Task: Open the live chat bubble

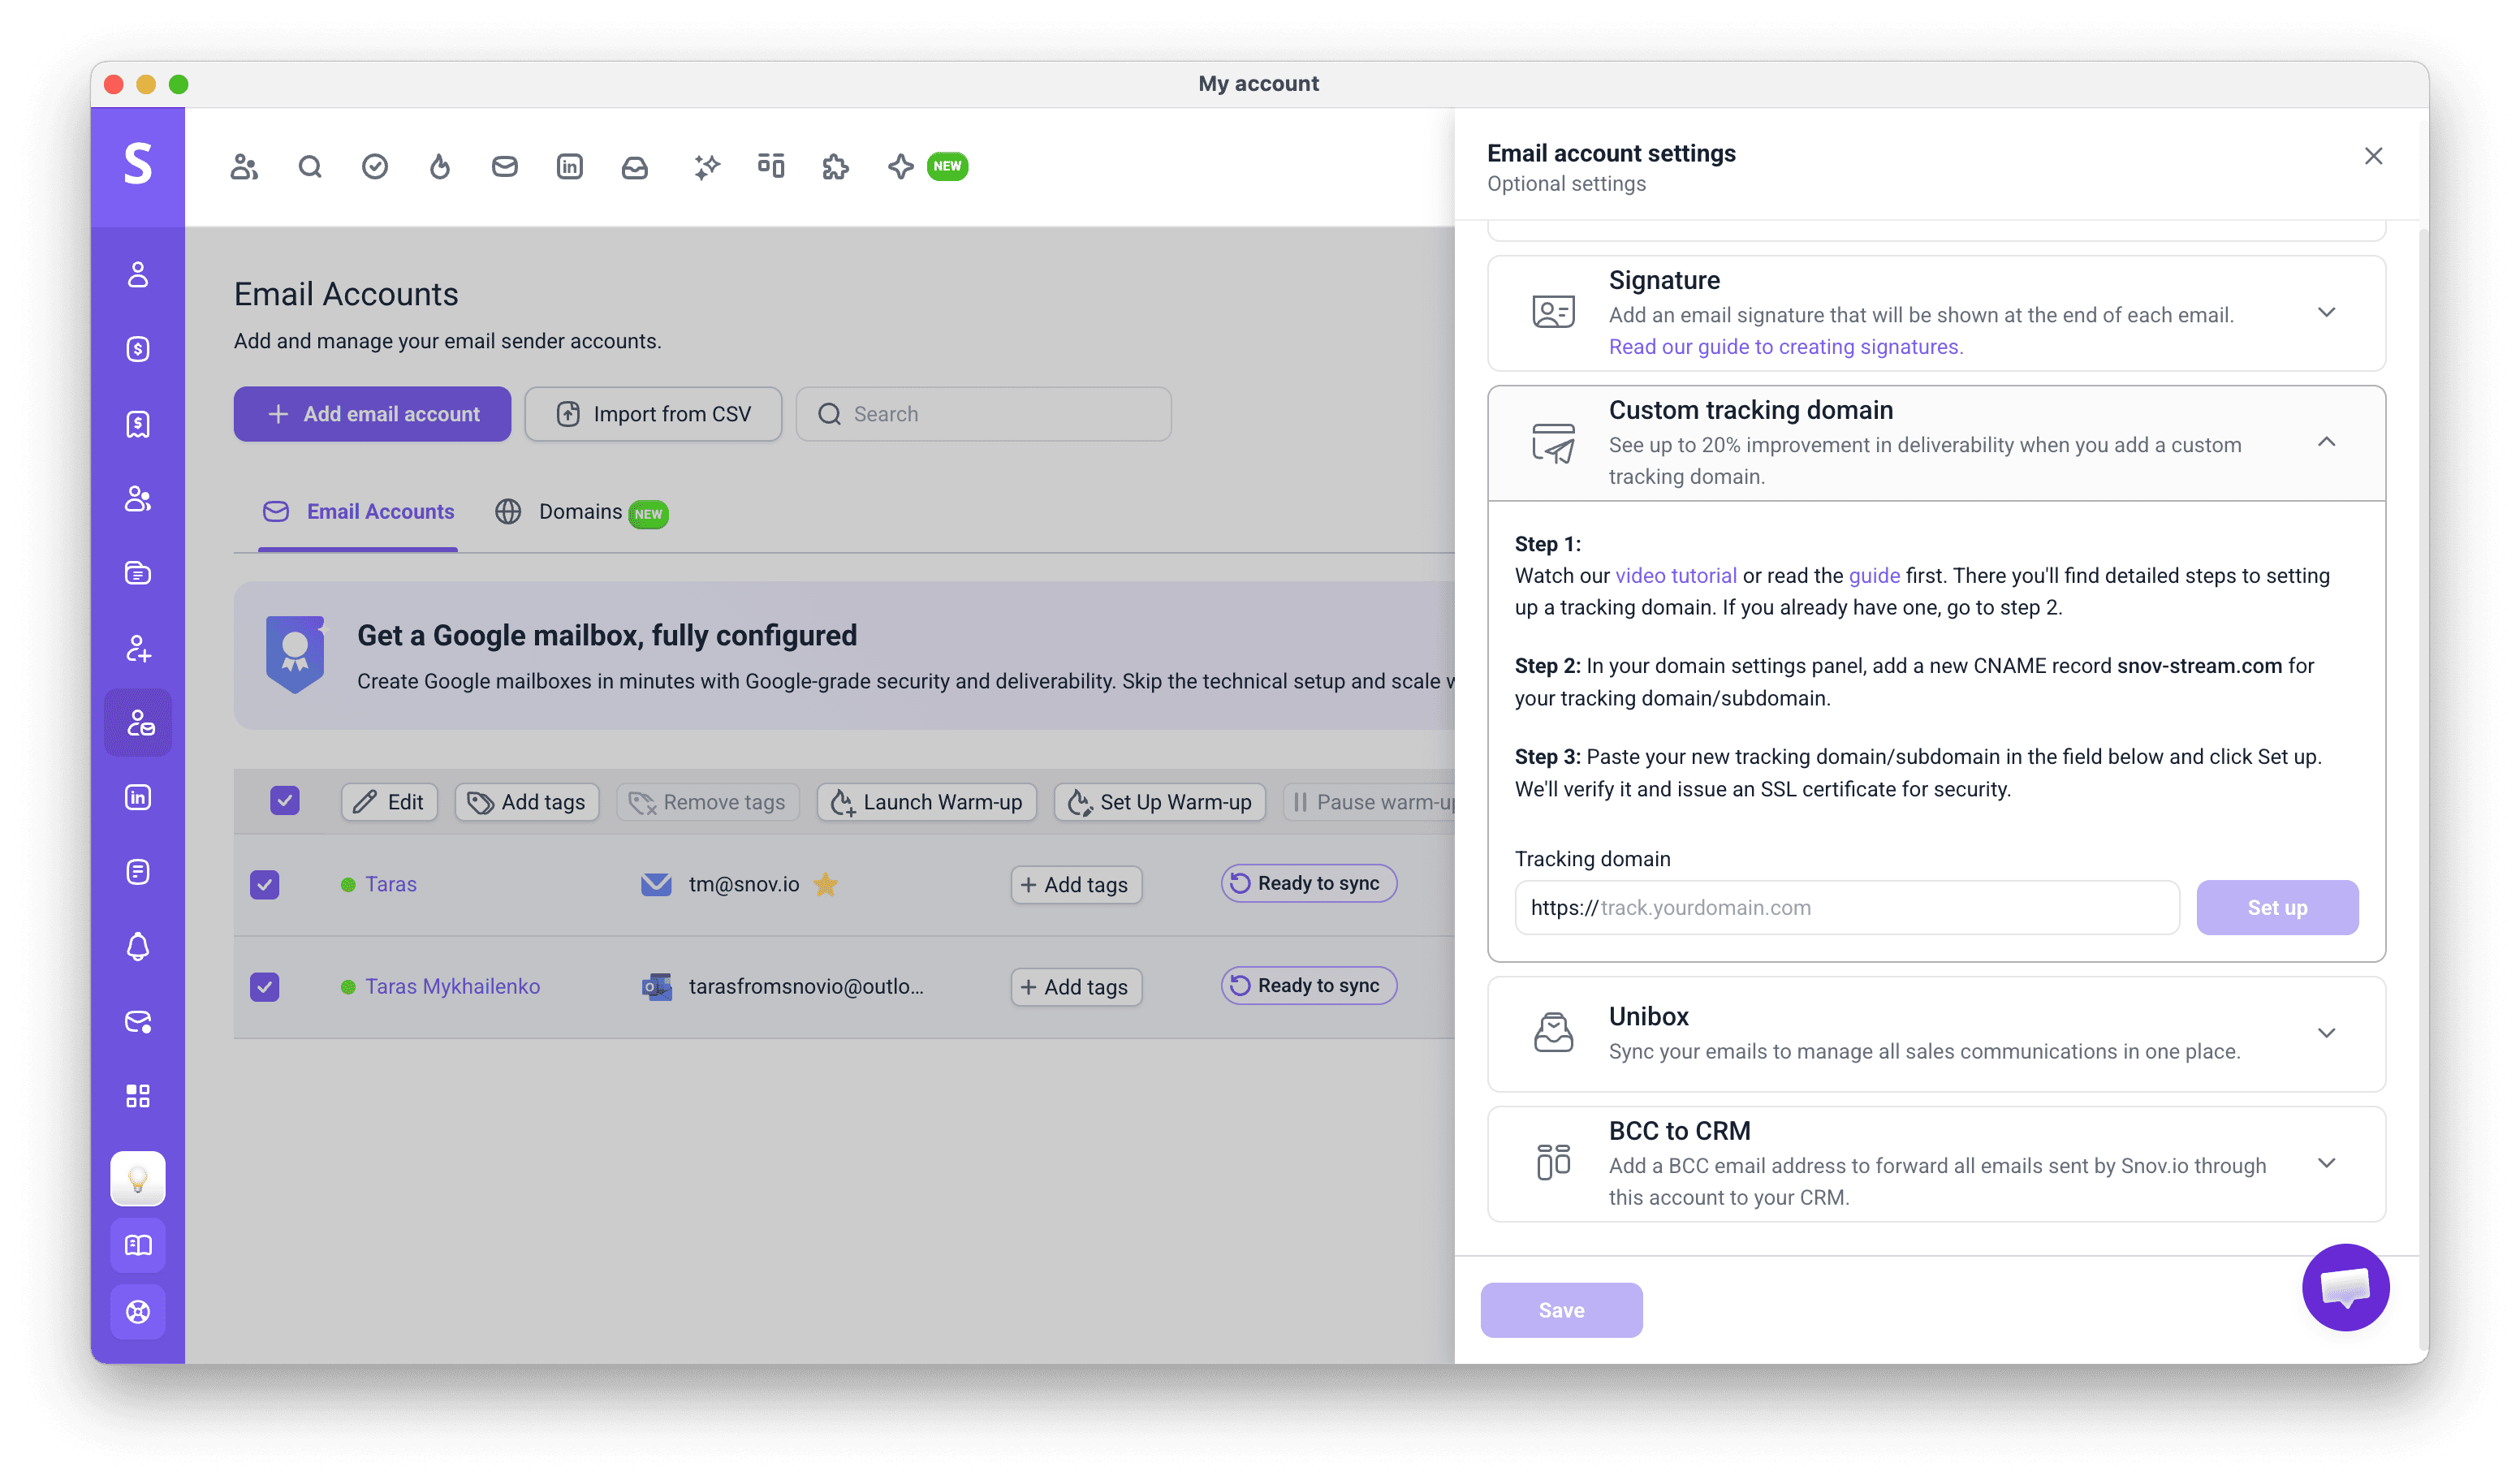Action: [2346, 1288]
